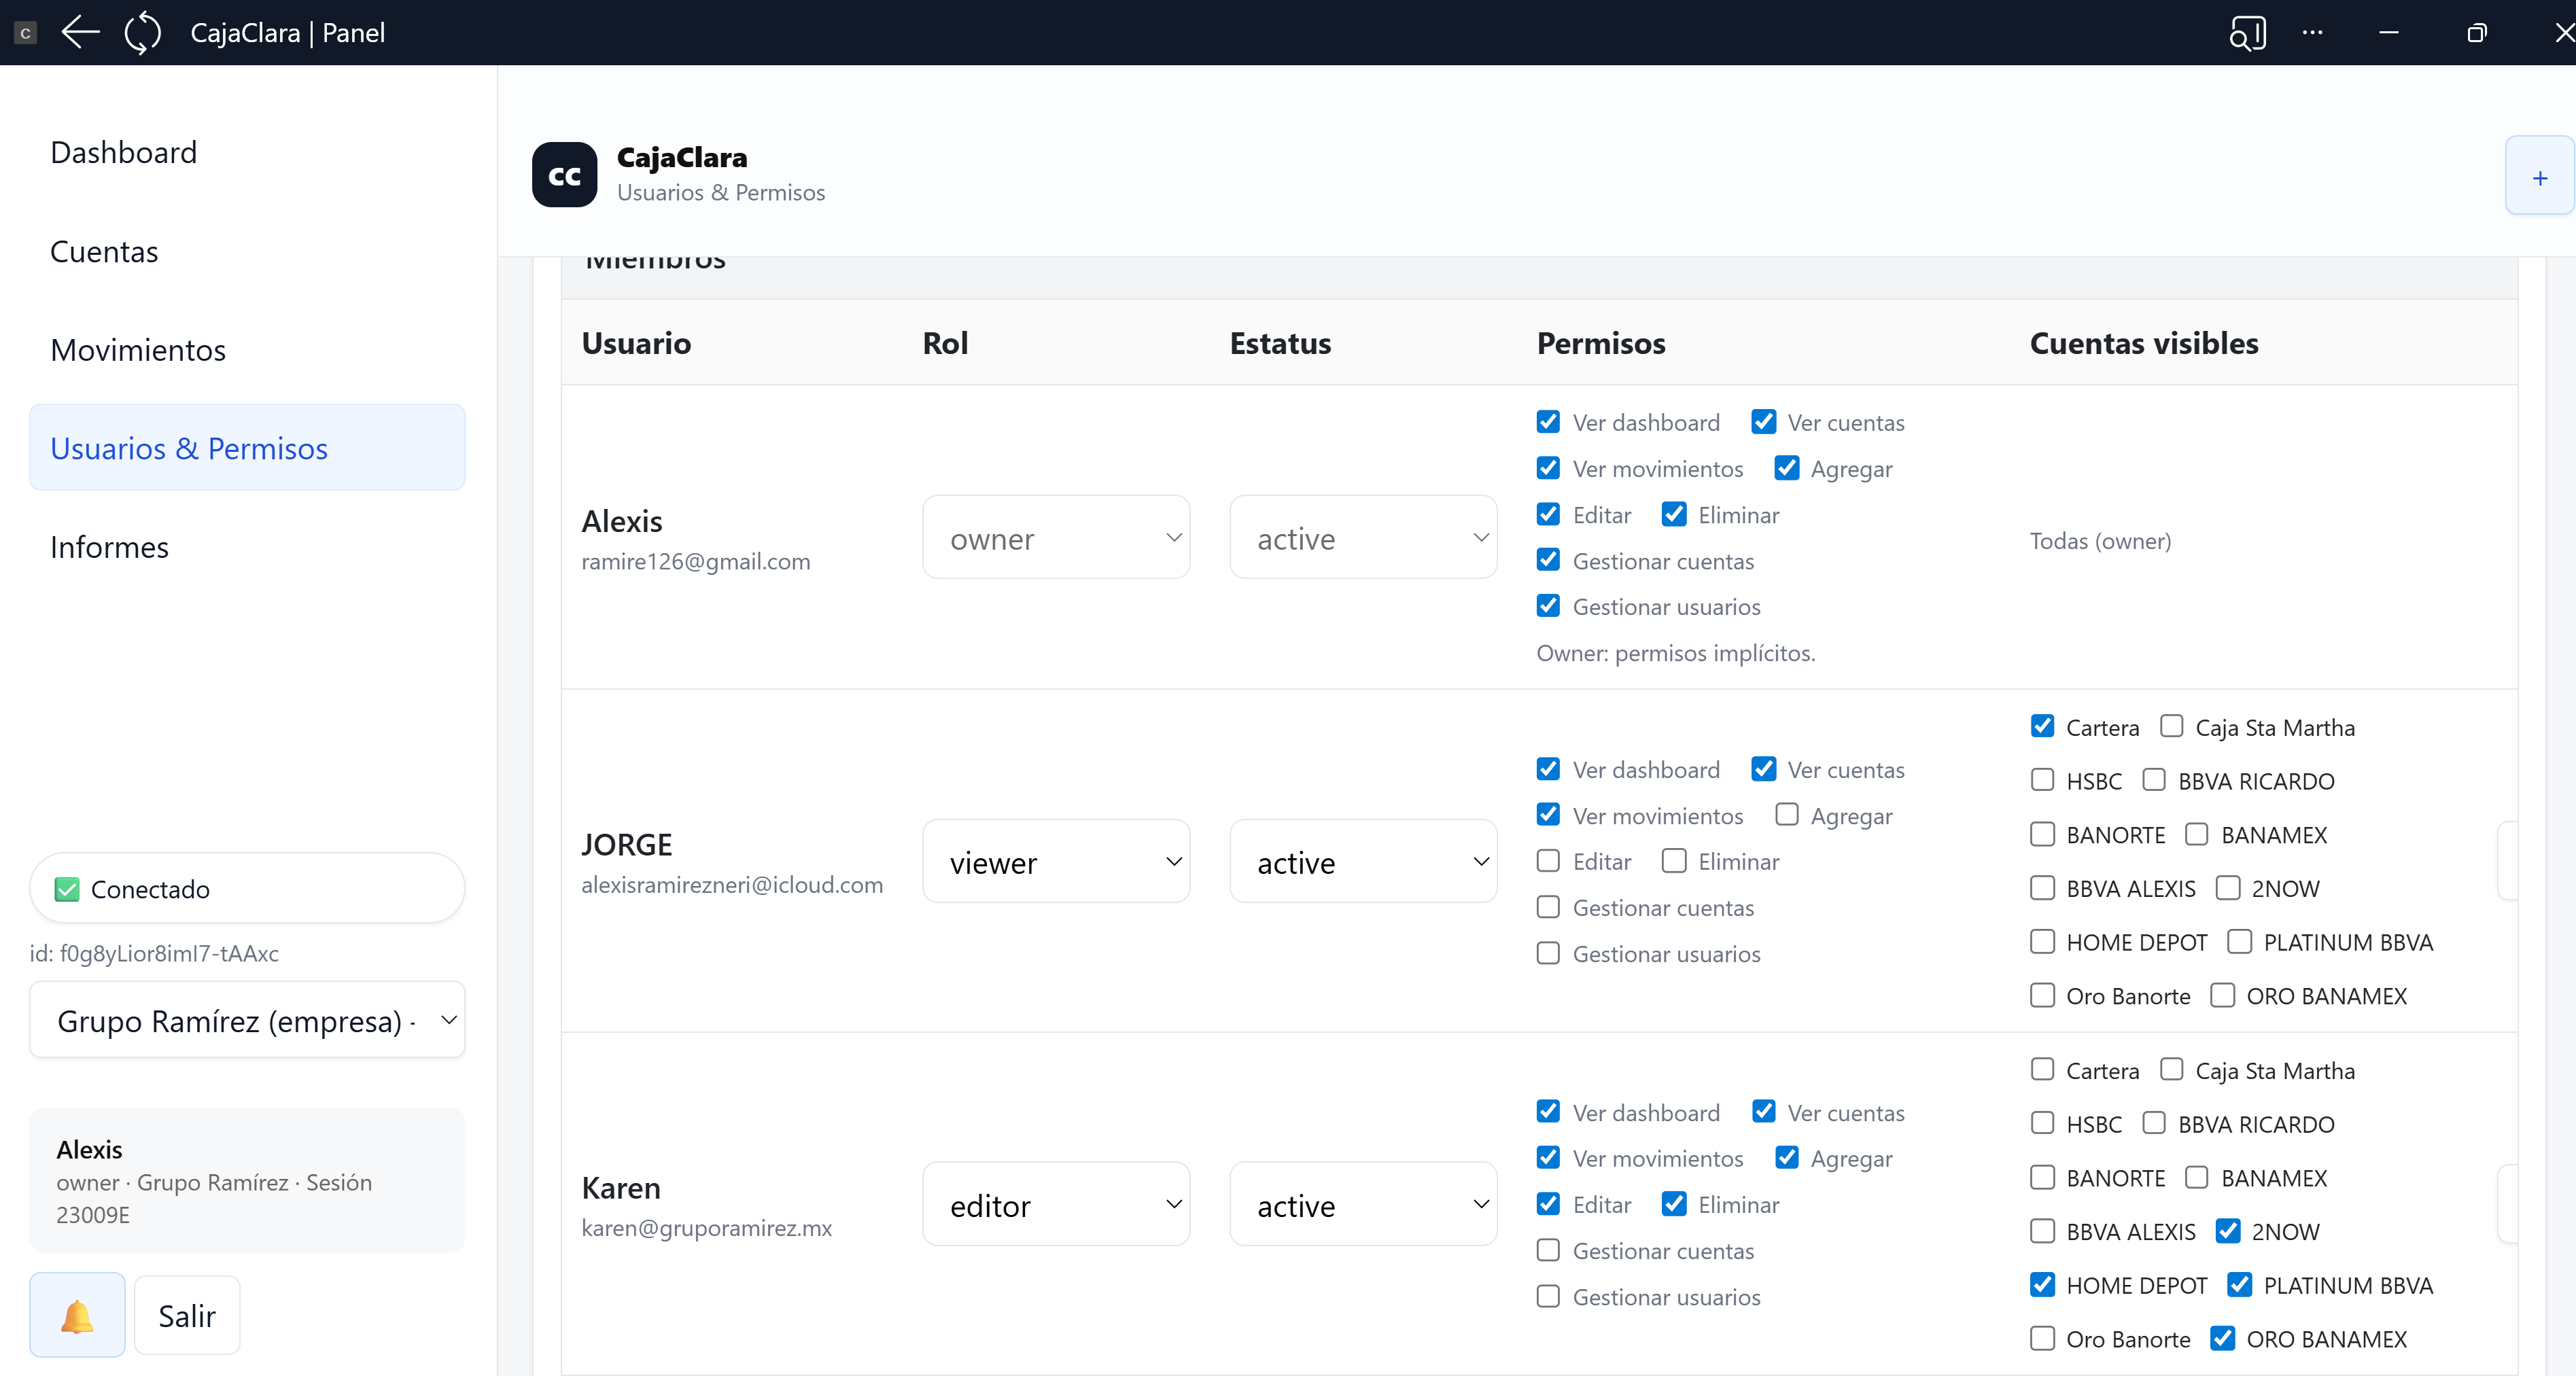Enable Gestionar cuentas for Karen
Viewport: 2576px width, 1376px height.
point(1548,1250)
